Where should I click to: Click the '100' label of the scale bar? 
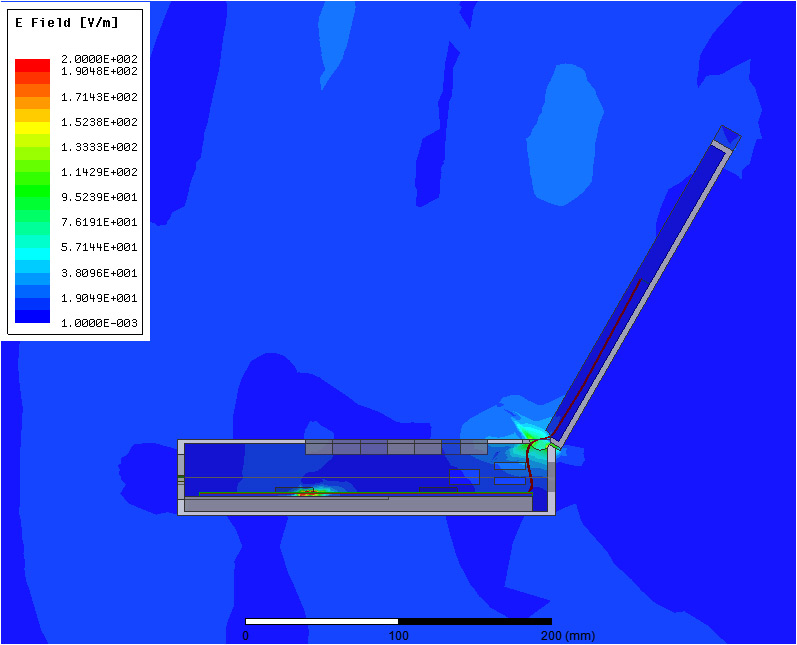coord(398,635)
